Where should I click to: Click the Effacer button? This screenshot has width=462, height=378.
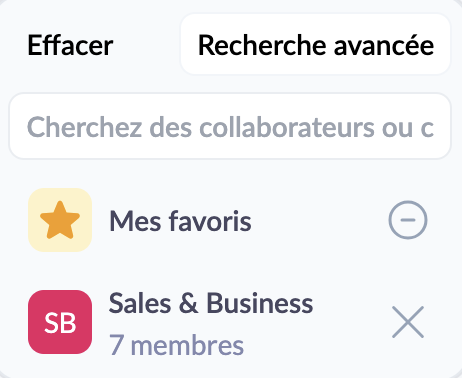pos(70,45)
